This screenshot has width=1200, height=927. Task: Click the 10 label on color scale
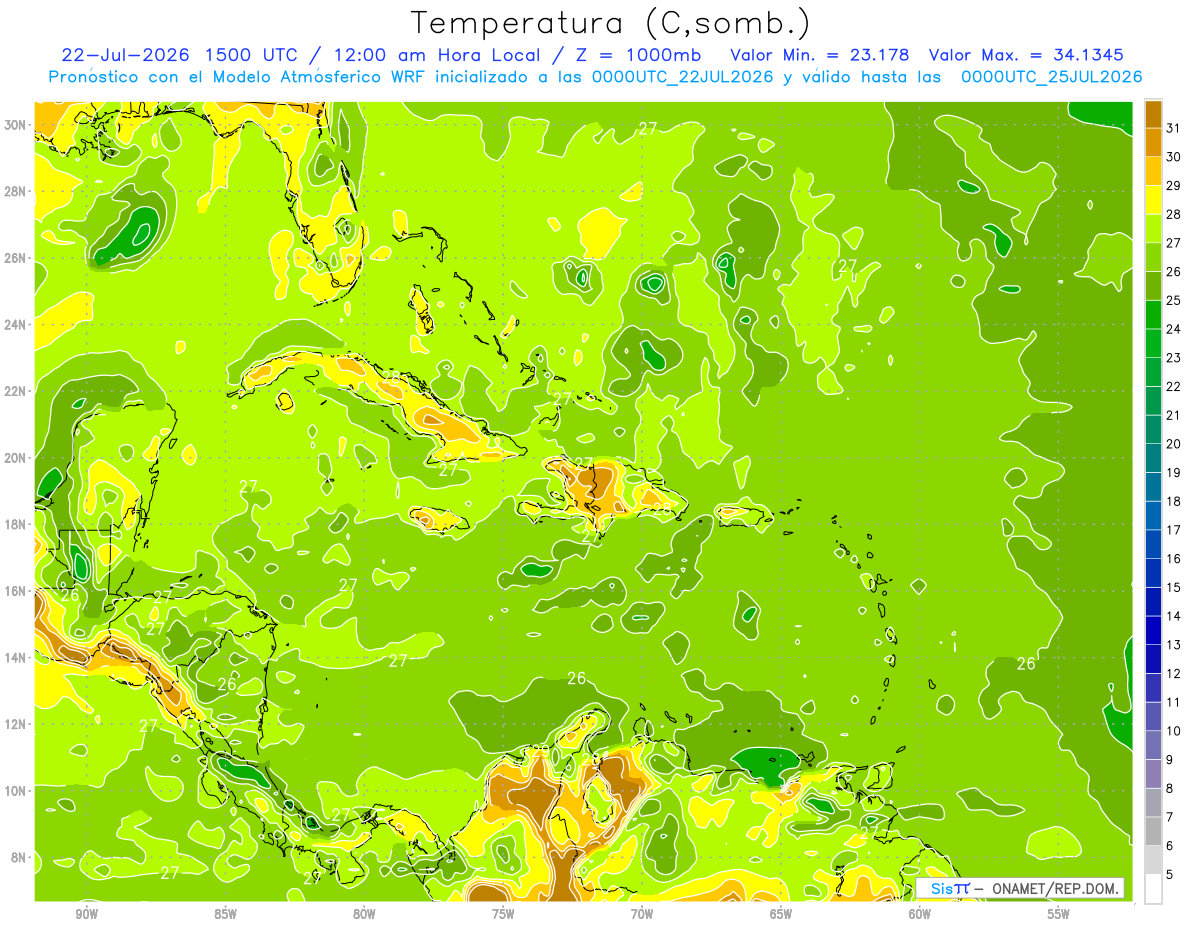pyautogui.click(x=1174, y=732)
